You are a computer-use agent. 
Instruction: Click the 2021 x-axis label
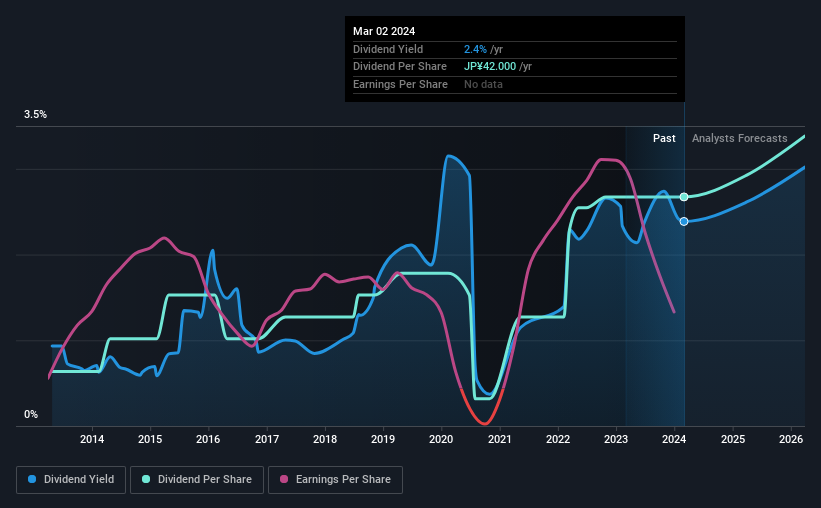tap(500, 439)
